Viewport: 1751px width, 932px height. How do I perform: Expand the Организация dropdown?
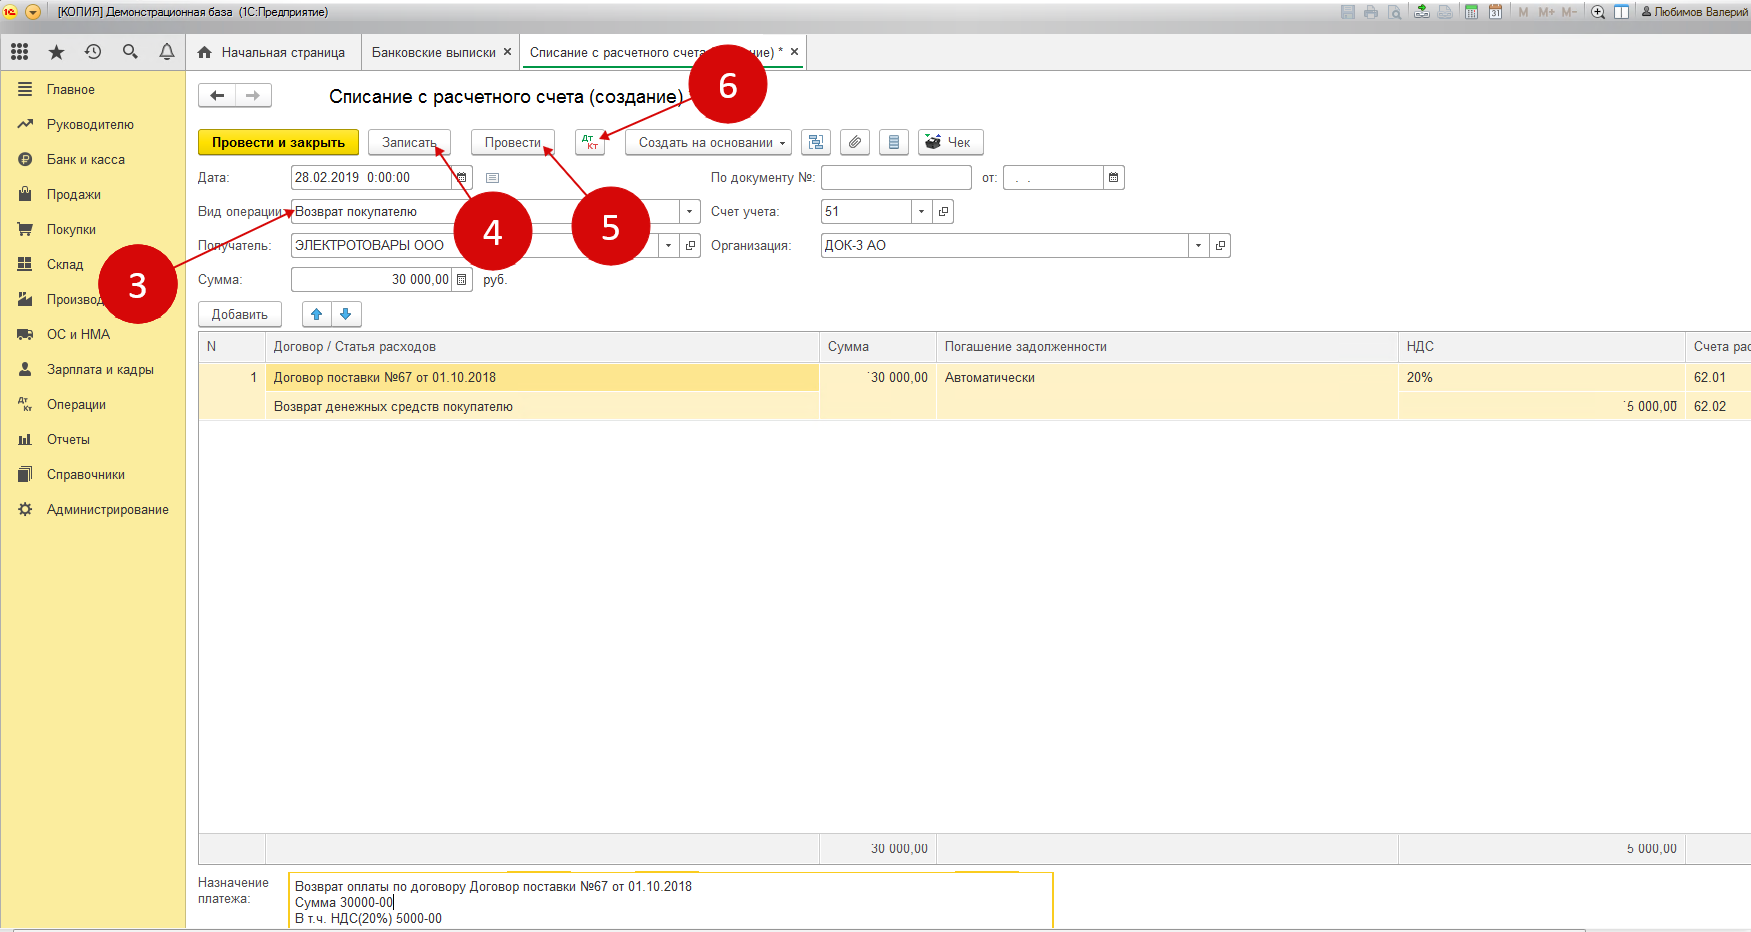pyautogui.click(x=1198, y=246)
